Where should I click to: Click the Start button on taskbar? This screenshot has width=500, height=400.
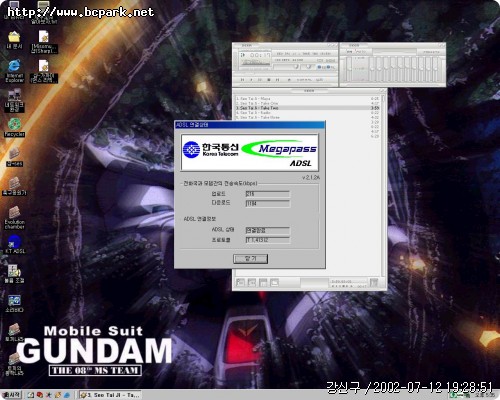(12, 395)
